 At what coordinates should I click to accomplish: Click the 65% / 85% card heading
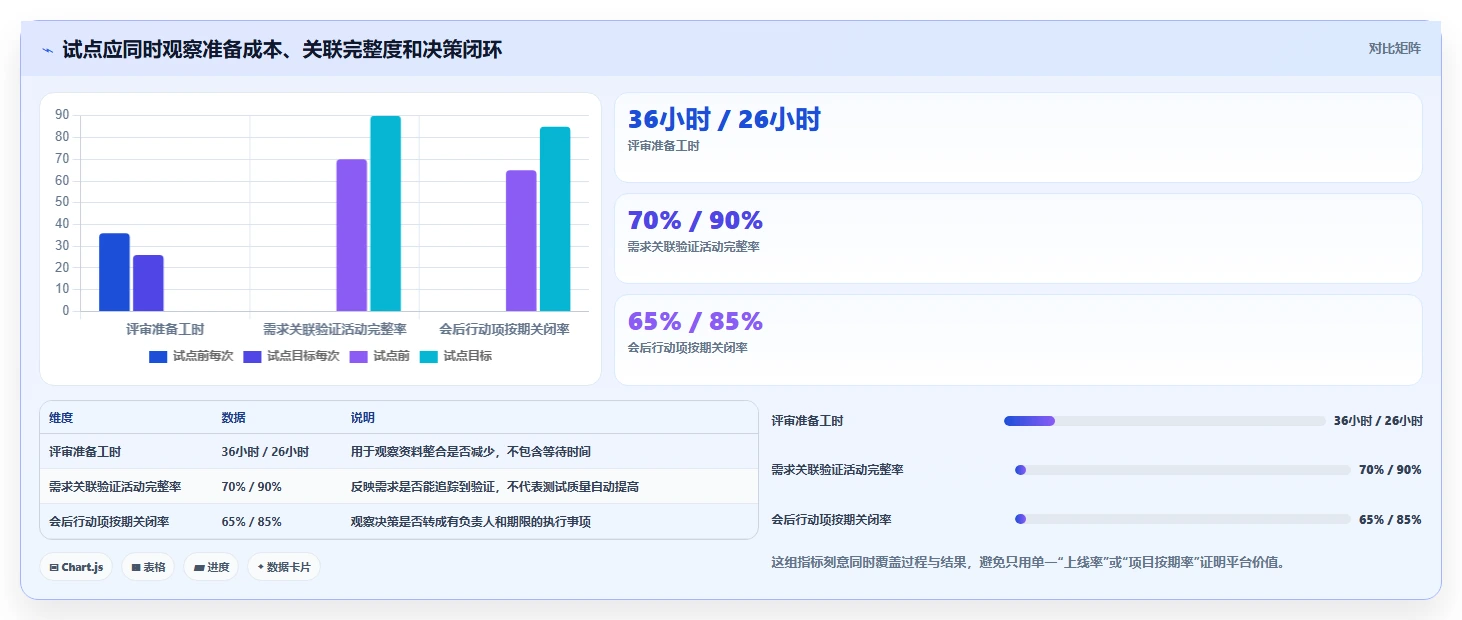click(695, 322)
